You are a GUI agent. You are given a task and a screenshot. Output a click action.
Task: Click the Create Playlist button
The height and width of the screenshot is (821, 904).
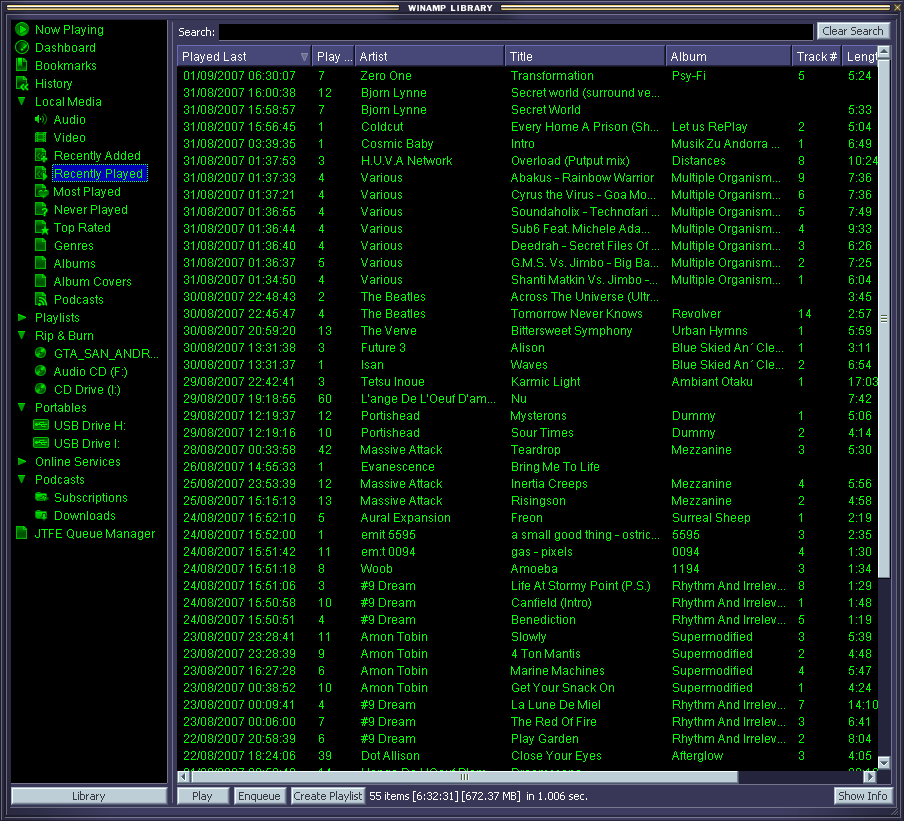327,796
